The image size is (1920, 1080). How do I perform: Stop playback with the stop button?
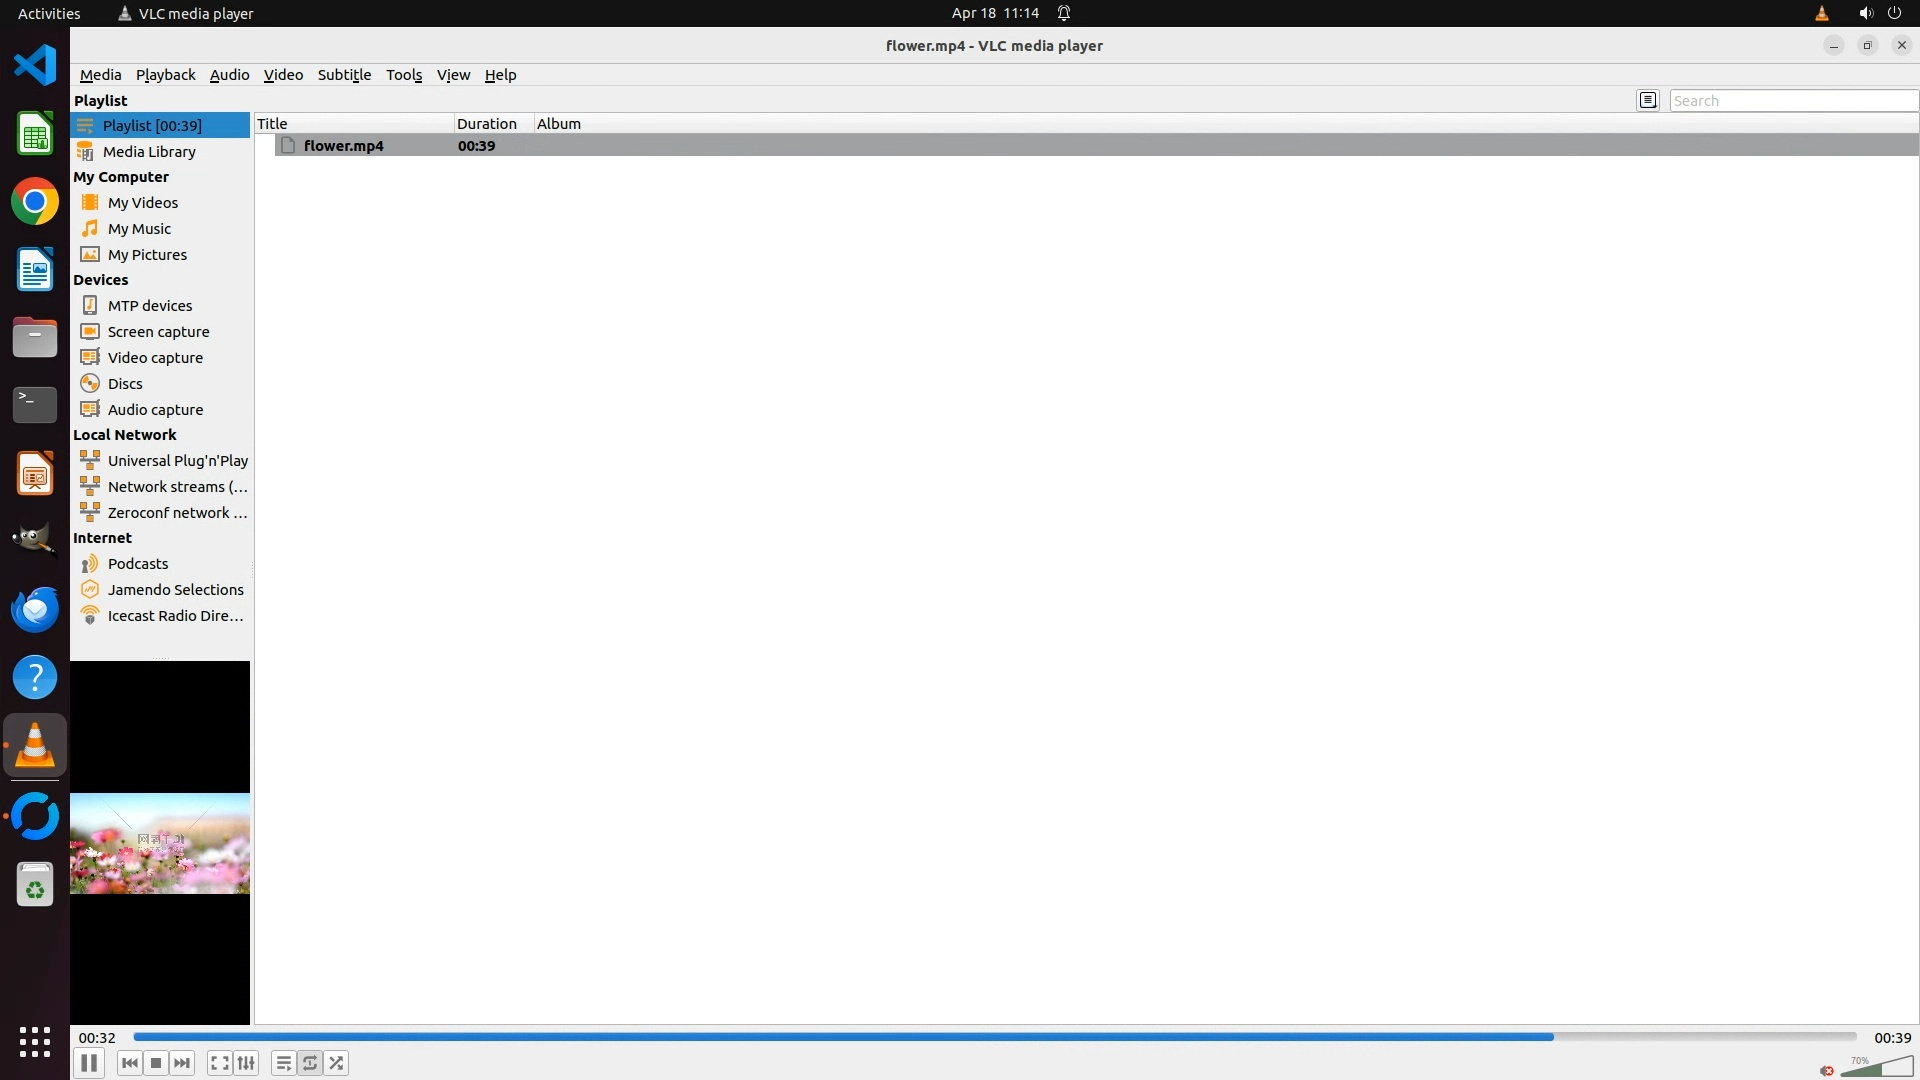point(156,1063)
